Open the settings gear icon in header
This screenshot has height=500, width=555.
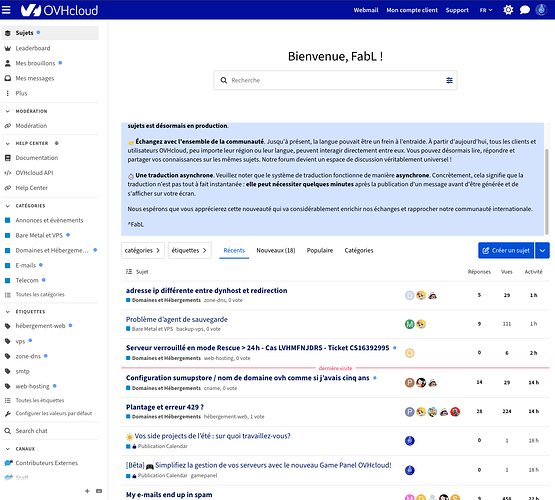(508, 10)
